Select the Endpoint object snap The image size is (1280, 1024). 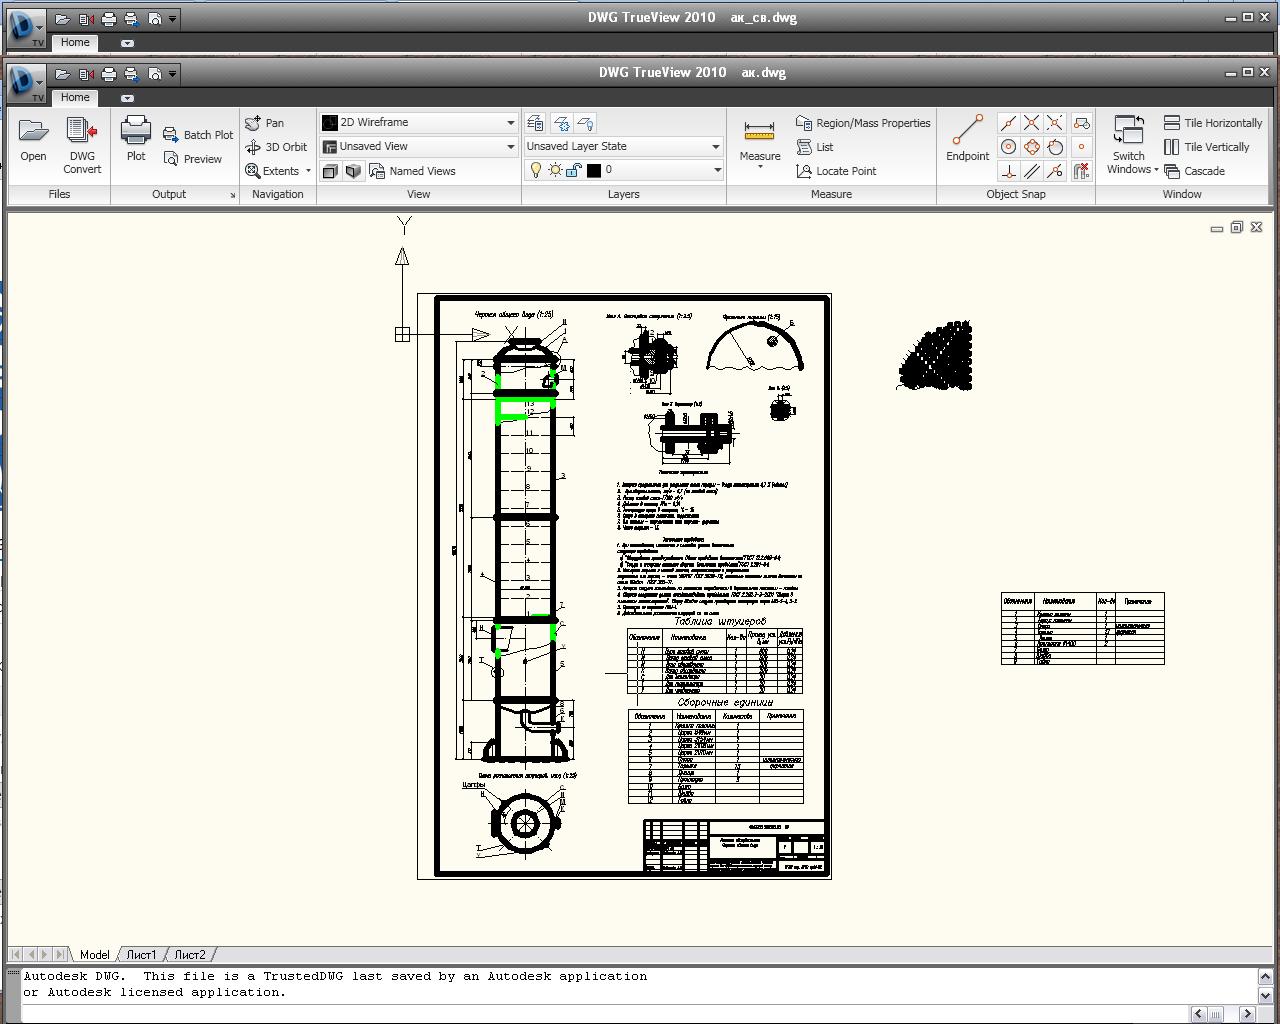(x=968, y=137)
